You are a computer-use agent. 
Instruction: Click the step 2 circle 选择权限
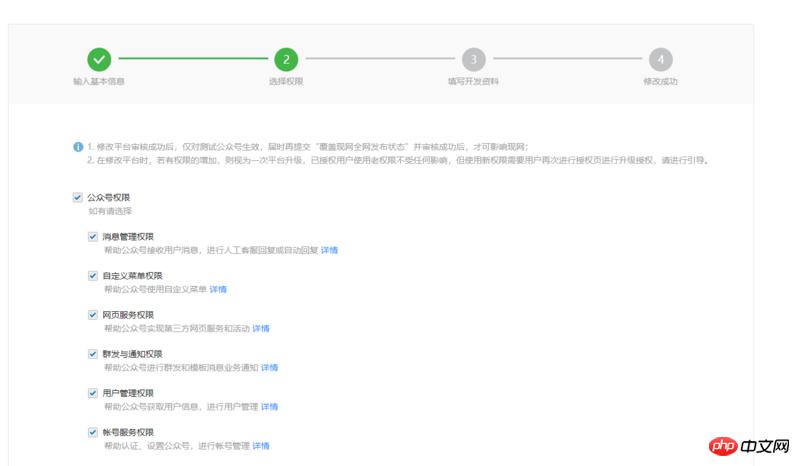[286, 59]
